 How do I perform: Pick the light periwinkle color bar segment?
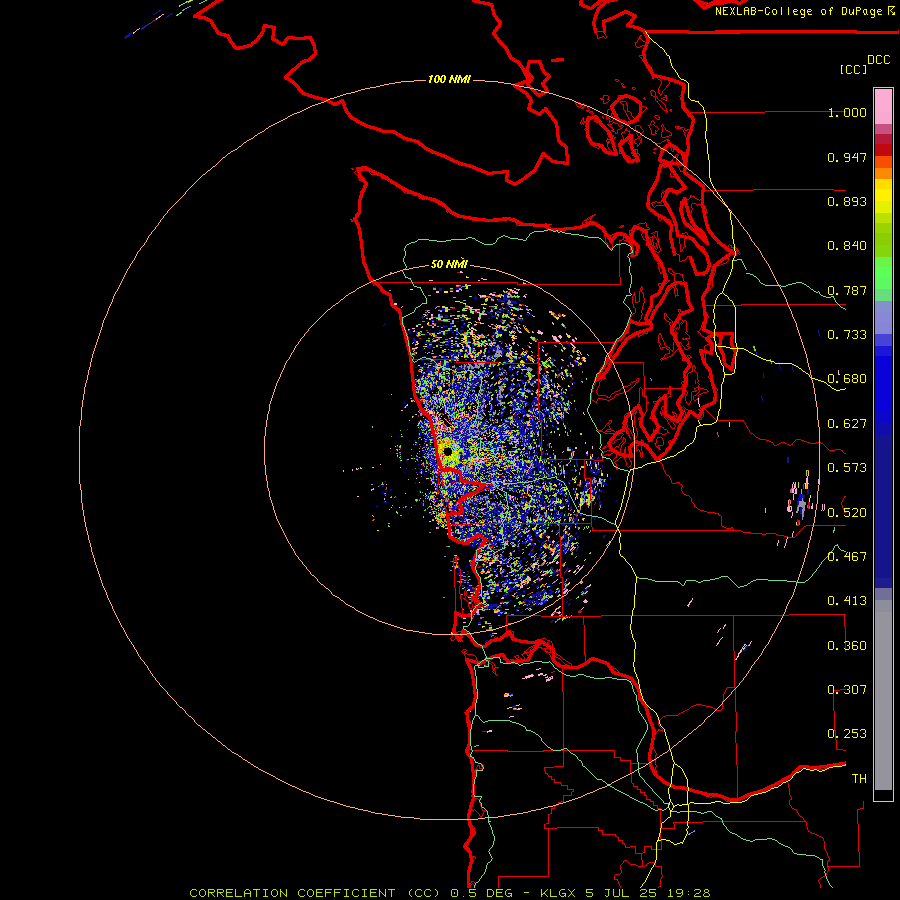pyautogui.click(x=883, y=317)
